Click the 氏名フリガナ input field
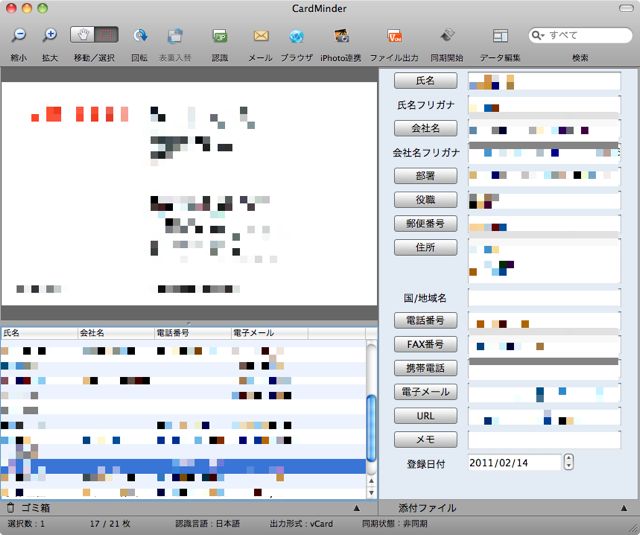640x535 pixels. (544, 105)
